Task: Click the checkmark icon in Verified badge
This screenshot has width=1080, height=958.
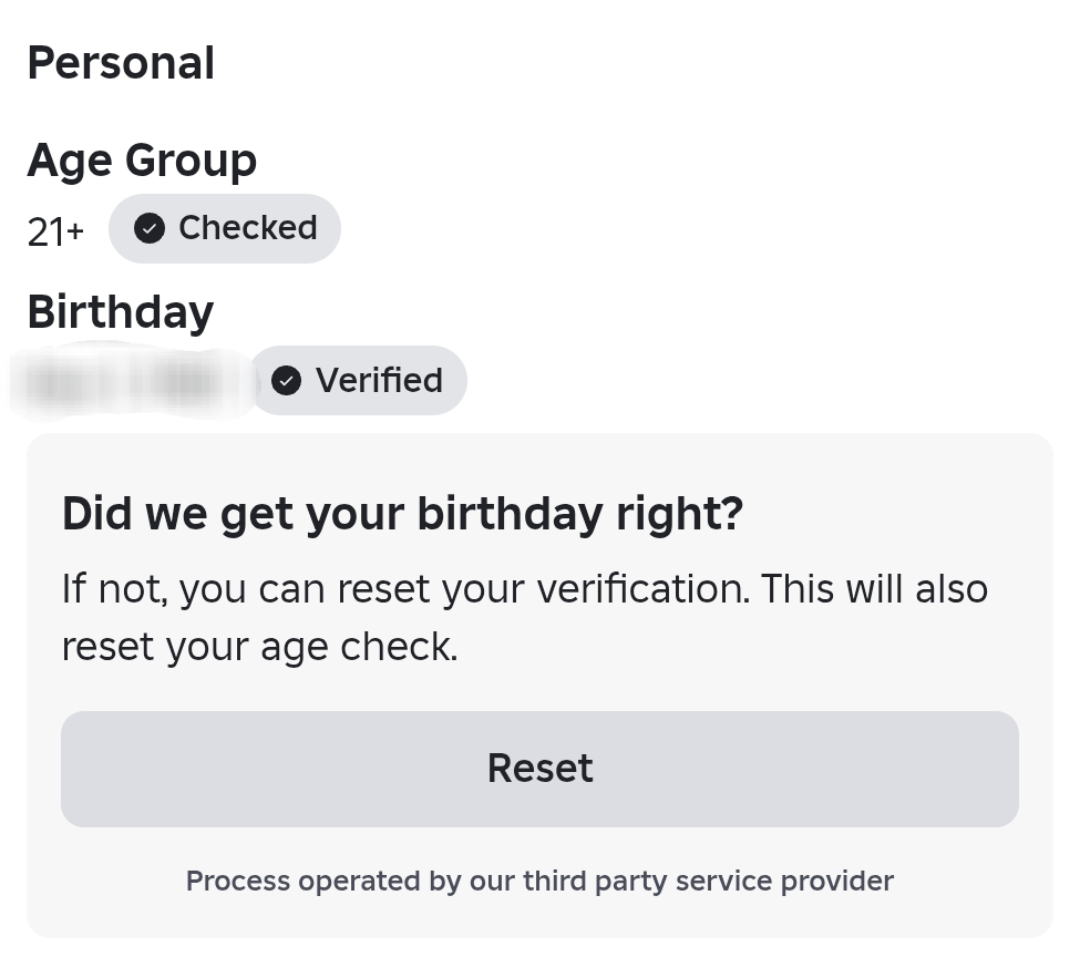Action: 287,381
